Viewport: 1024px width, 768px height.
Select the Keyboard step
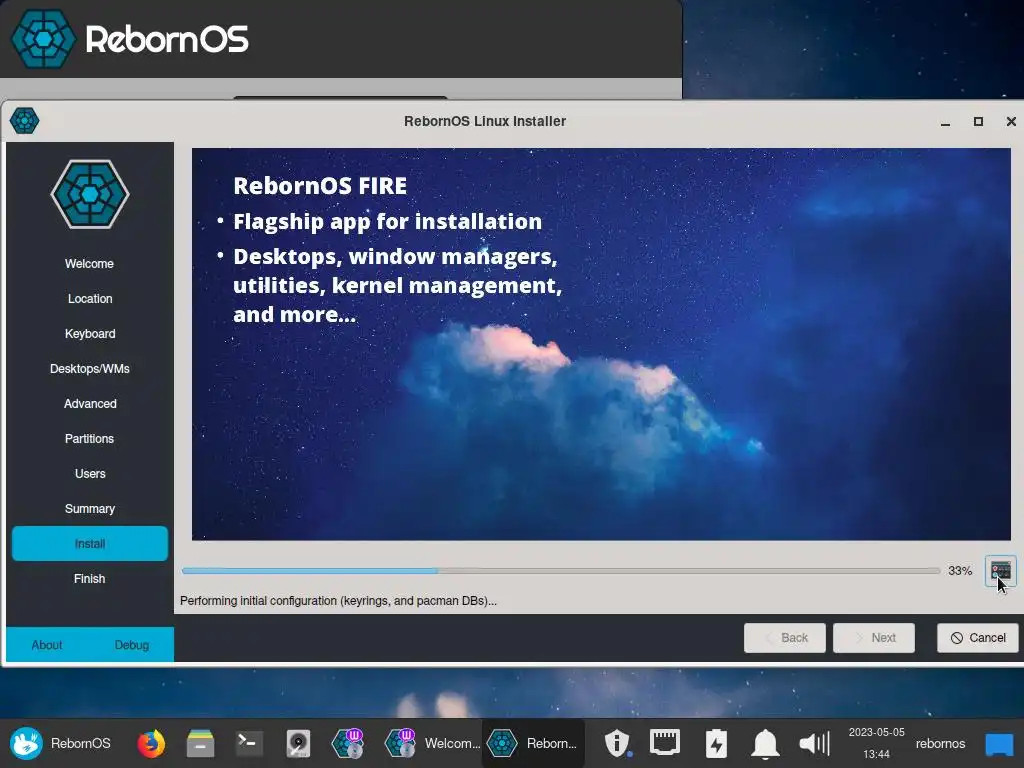tap(89, 334)
